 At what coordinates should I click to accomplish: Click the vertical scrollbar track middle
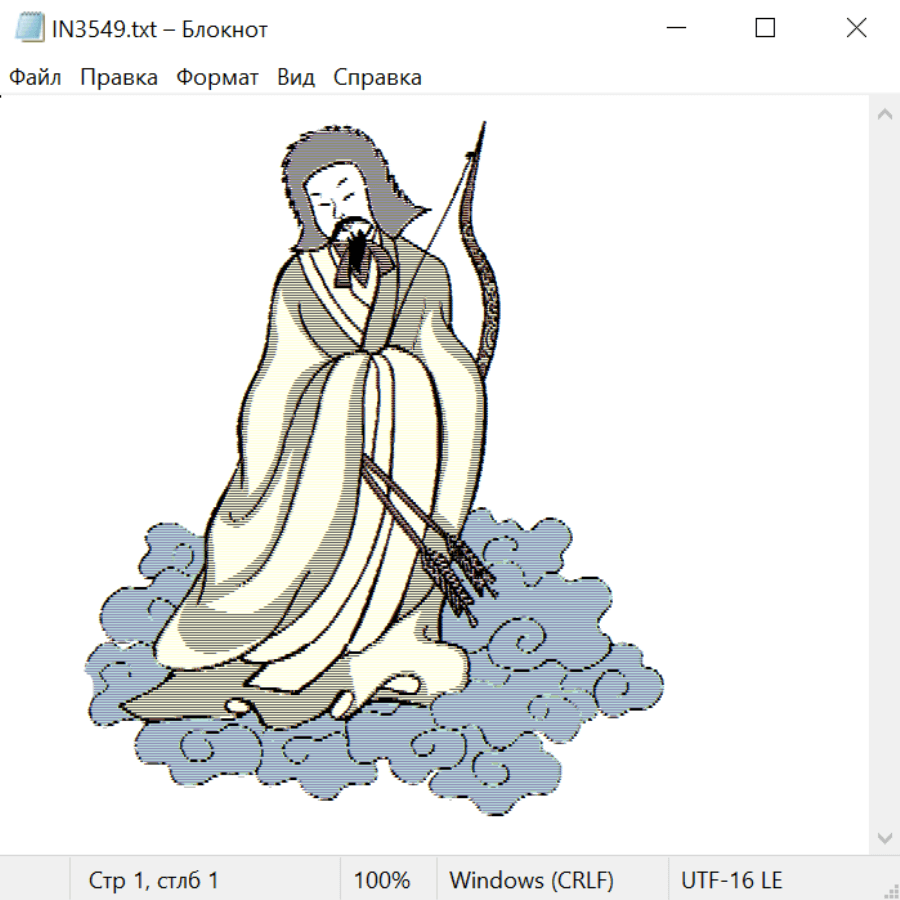pos(884,475)
